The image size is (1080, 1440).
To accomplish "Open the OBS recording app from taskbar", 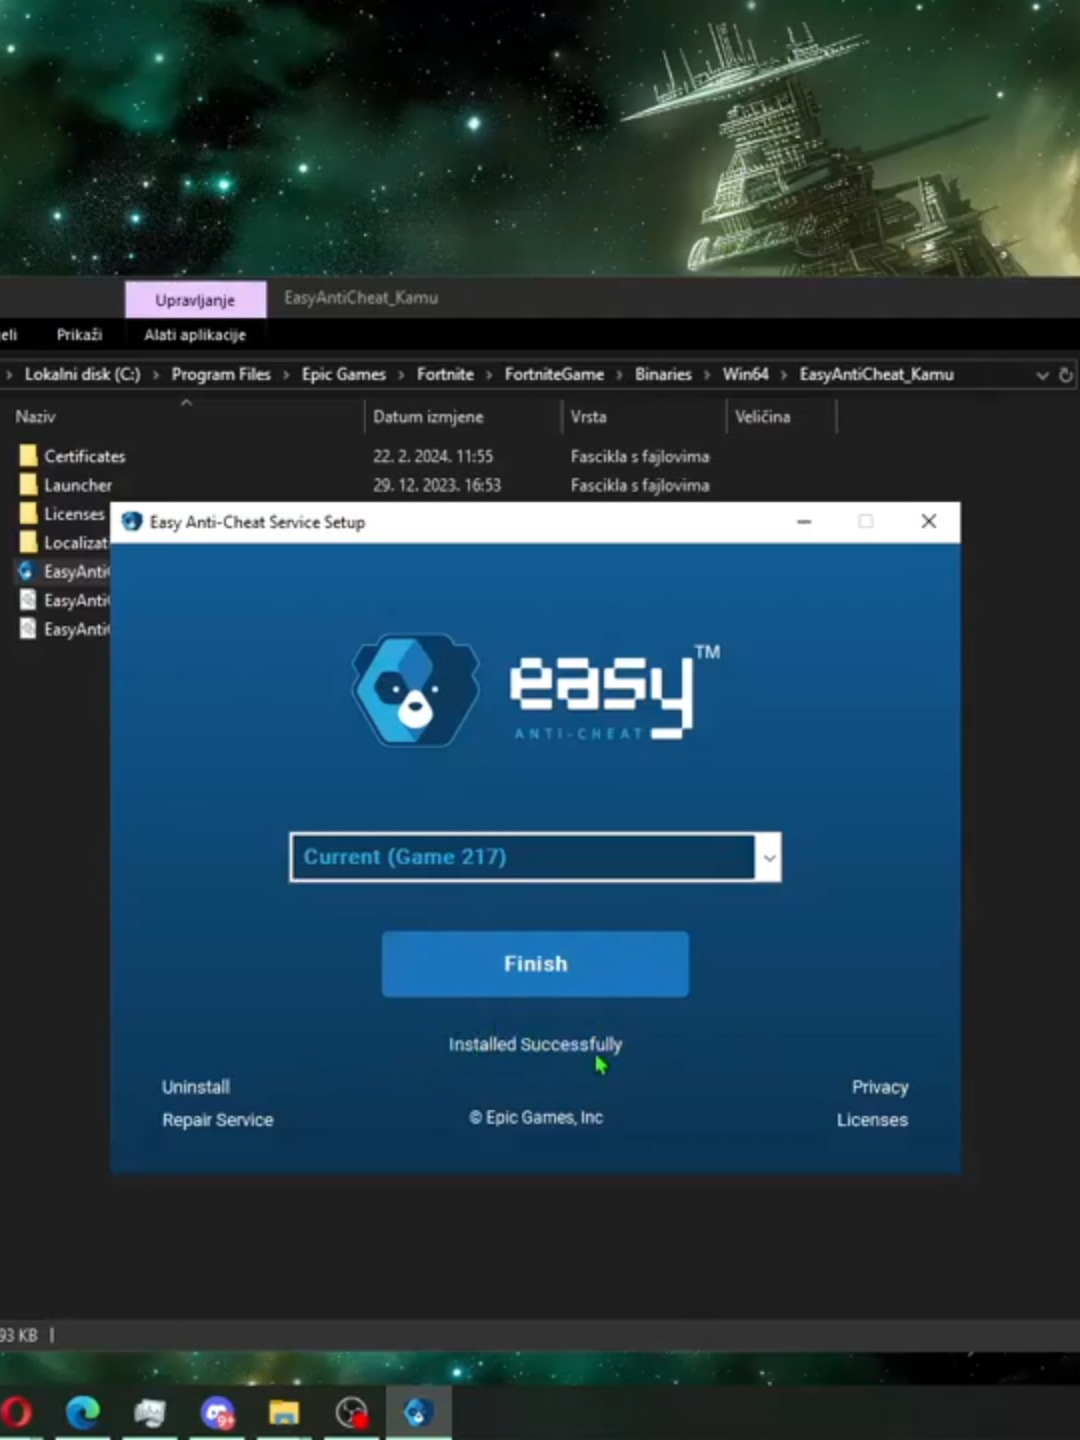I will click(x=352, y=1412).
